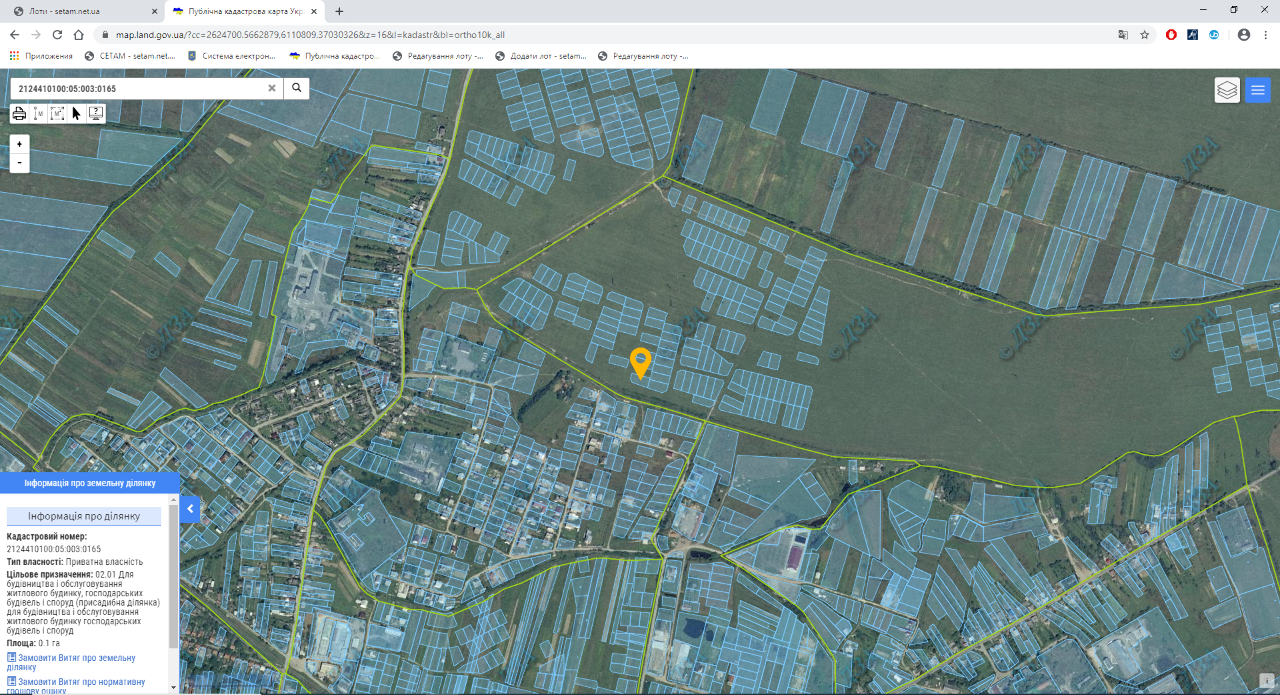Viewport: 1280px width, 695px height.
Task: Click info panel scrollbar down arrow
Action: [x=174, y=688]
